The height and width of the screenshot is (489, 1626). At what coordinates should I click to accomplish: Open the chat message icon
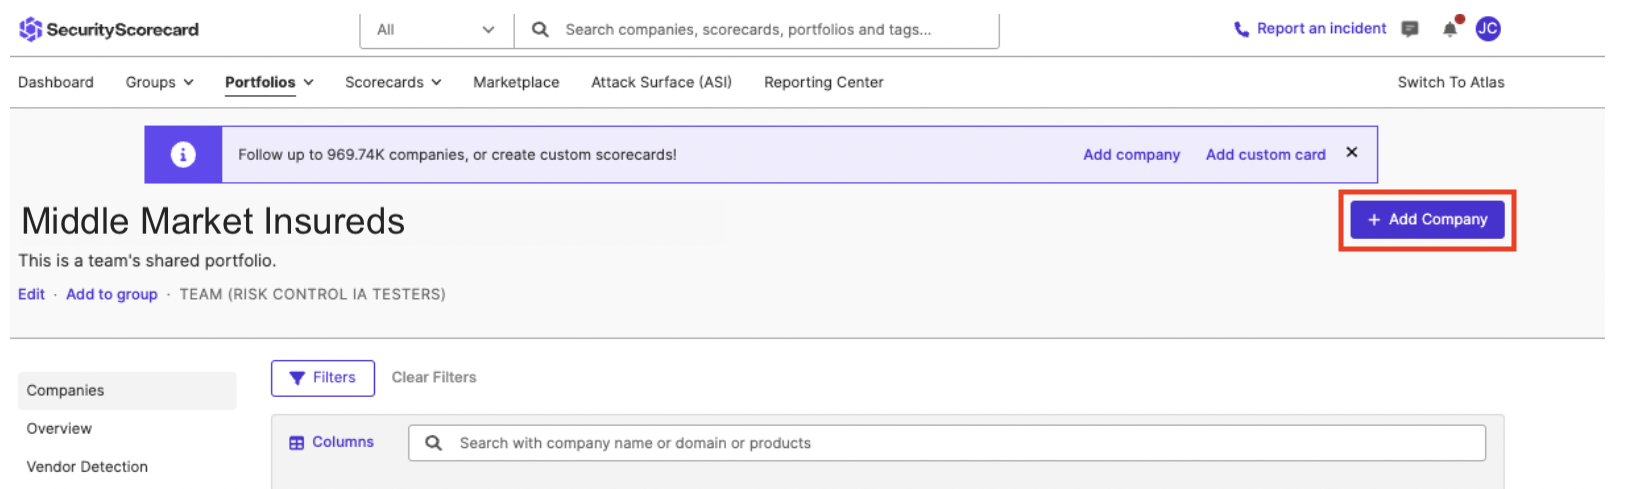point(1410,29)
